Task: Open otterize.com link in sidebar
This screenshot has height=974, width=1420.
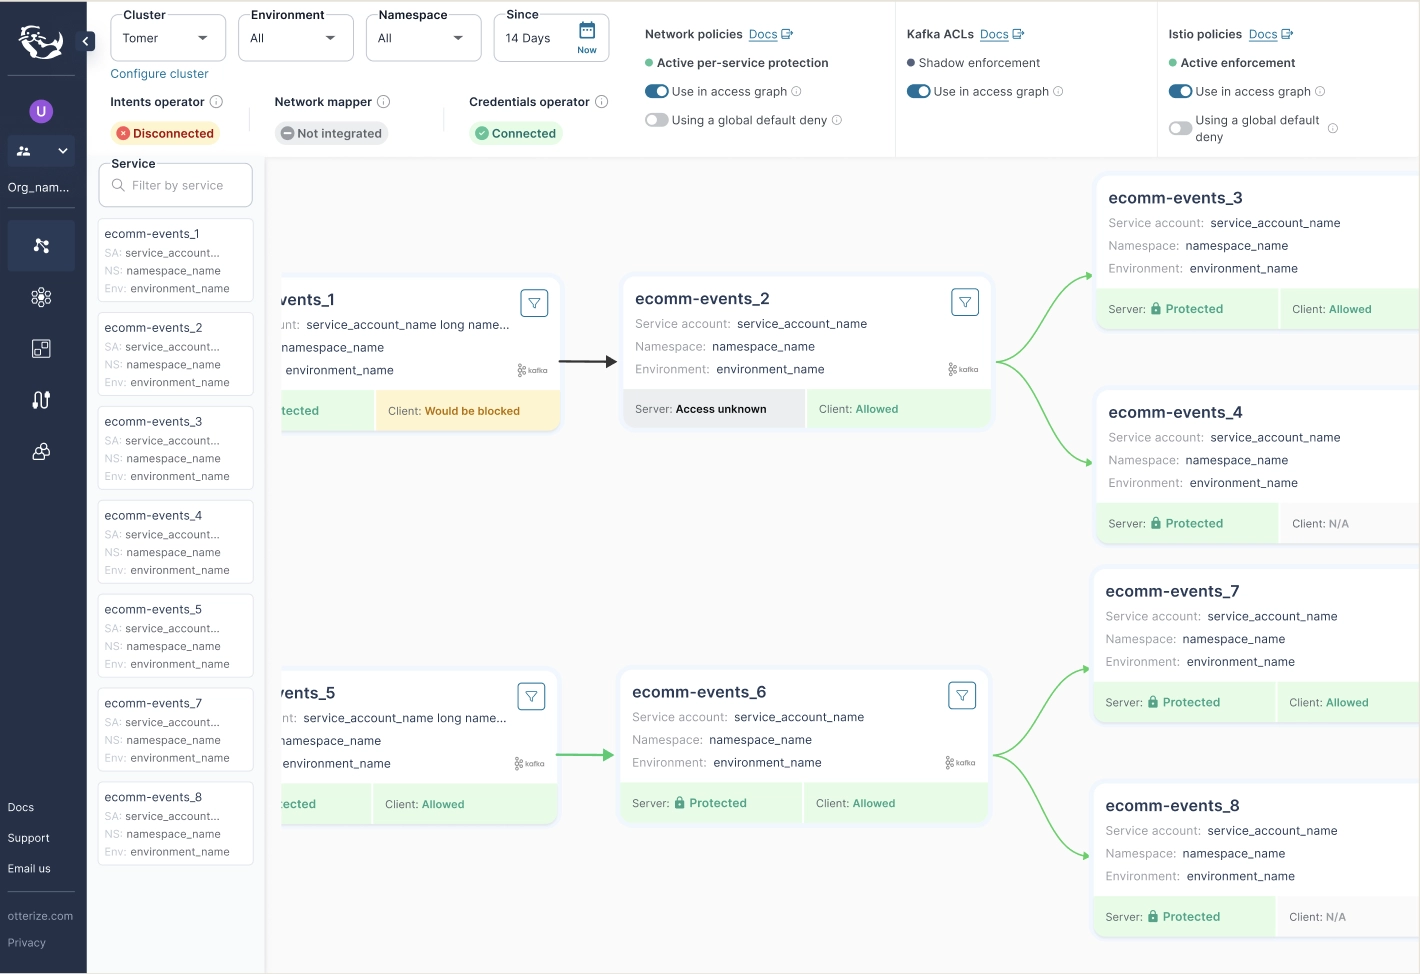Action: [x=40, y=916]
